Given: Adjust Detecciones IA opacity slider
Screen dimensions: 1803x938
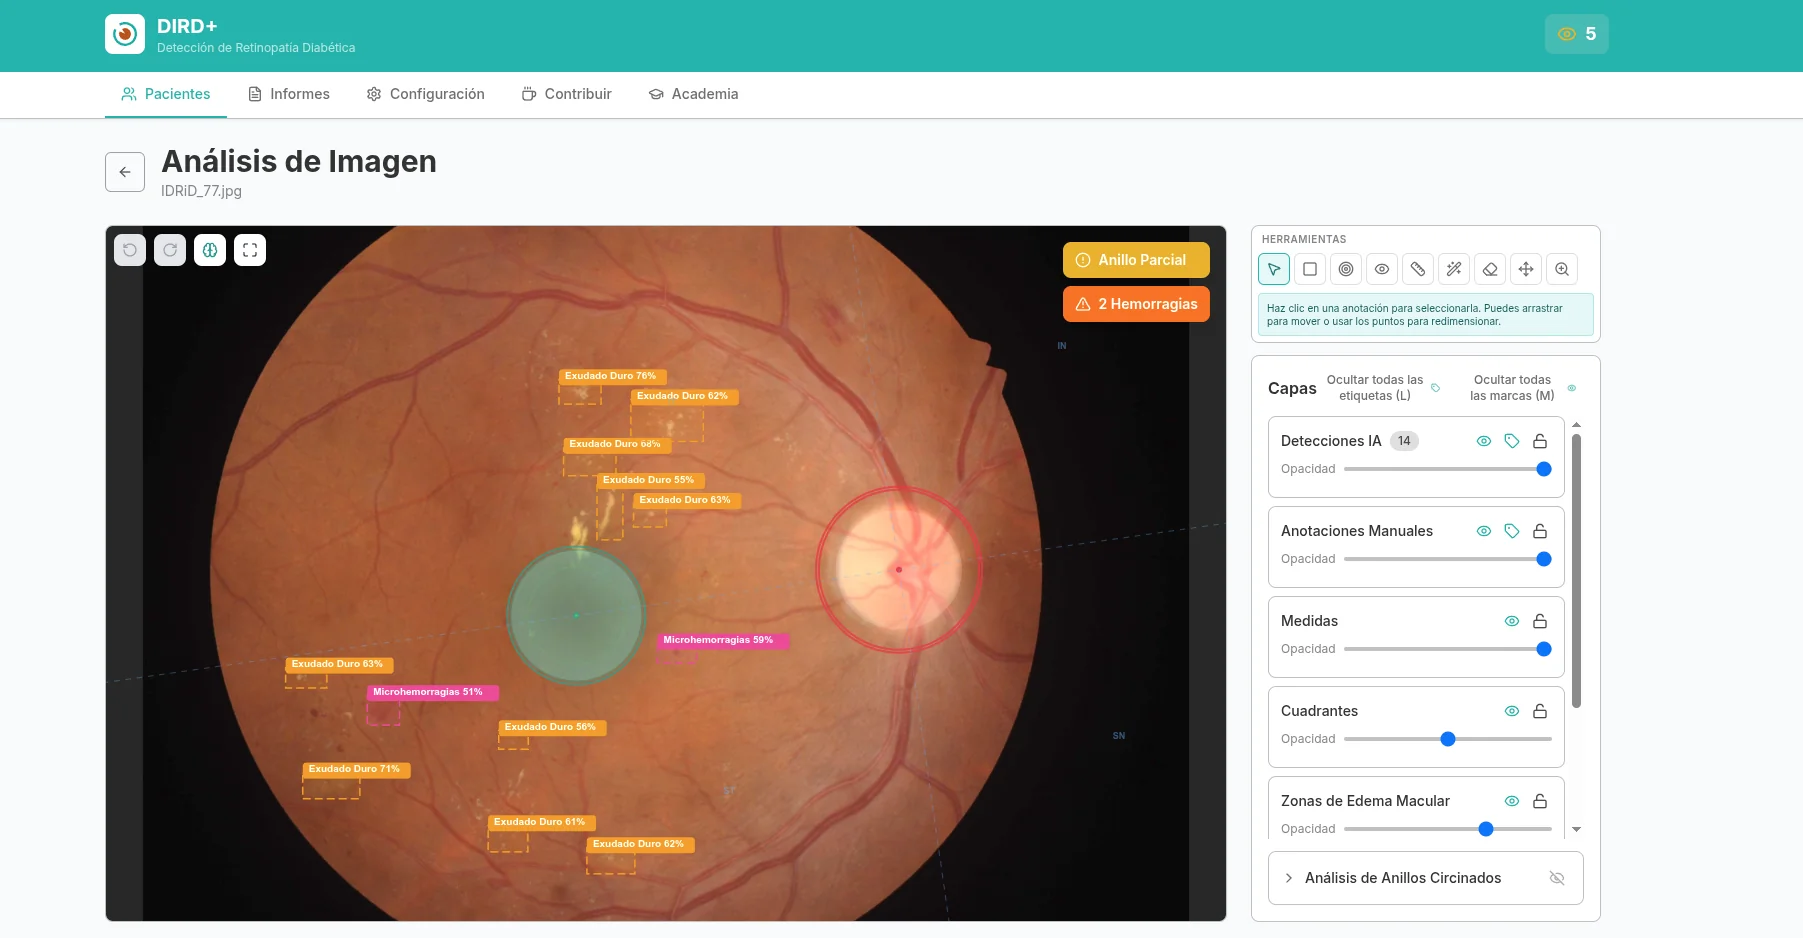Looking at the screenshot, I should (1448, 469).
